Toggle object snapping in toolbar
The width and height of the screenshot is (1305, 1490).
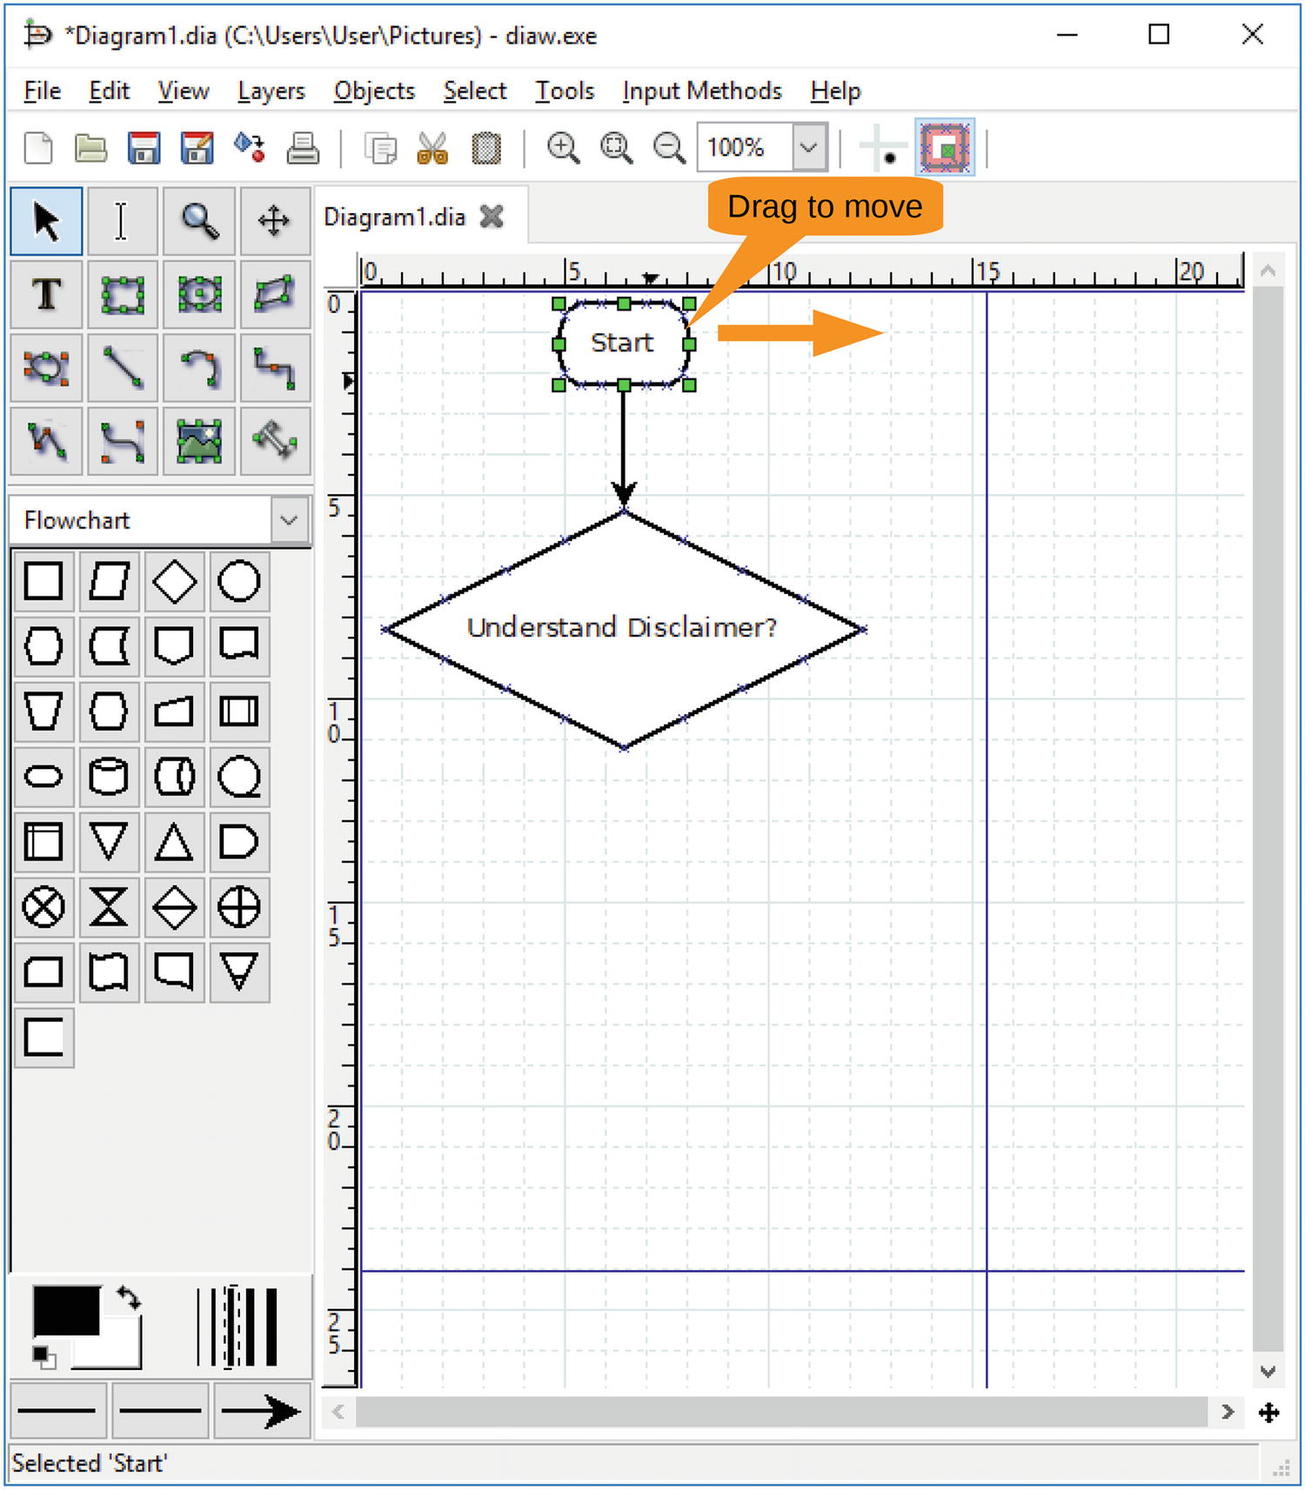coord(945,149)
